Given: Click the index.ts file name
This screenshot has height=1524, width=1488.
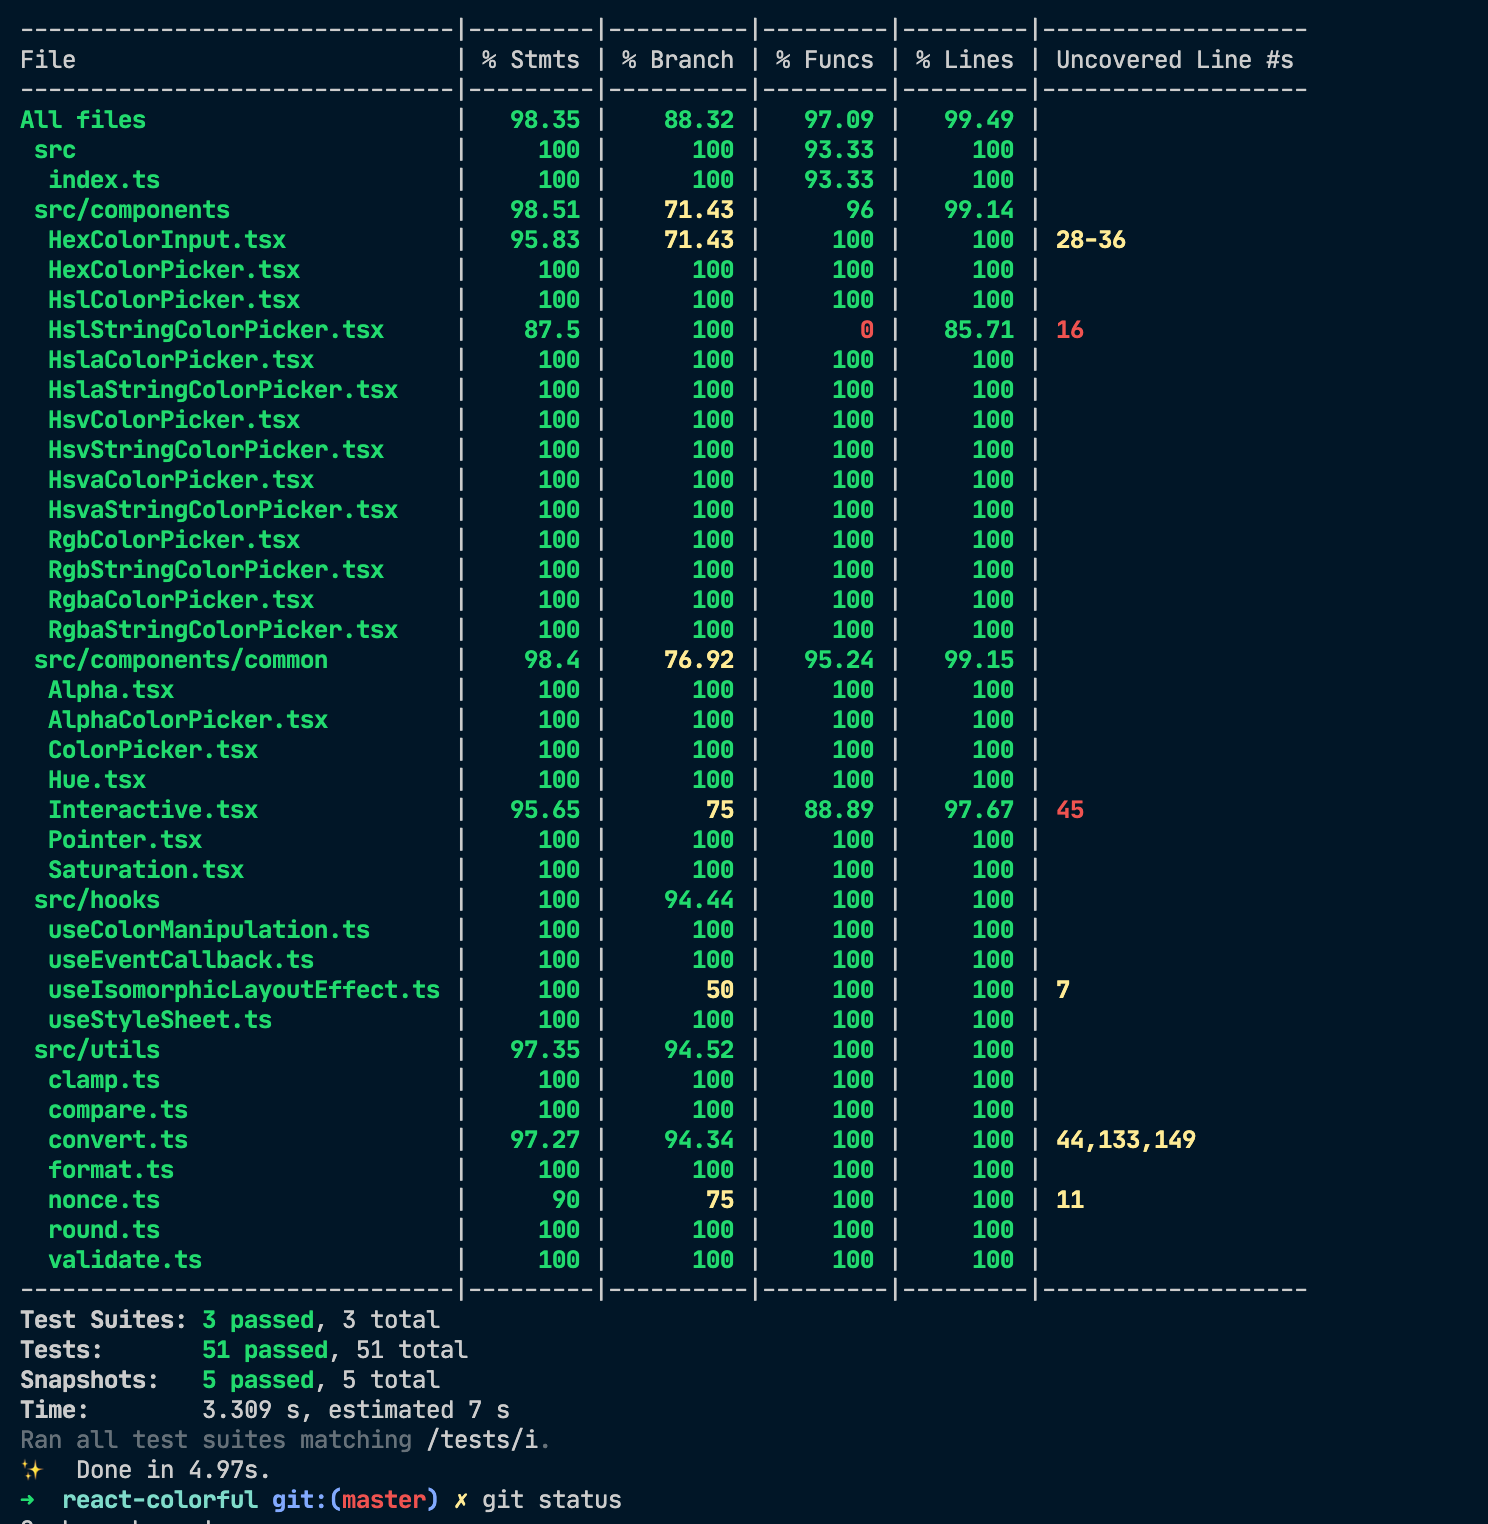Looking at the screenshot, I should 104,180.
